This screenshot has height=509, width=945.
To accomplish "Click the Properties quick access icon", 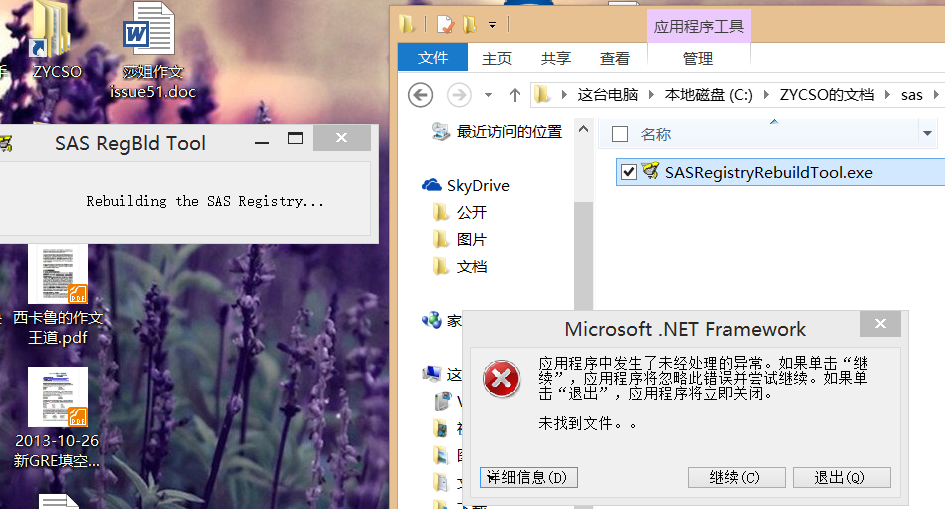I will pyautogui.click(x=445, y=25).
